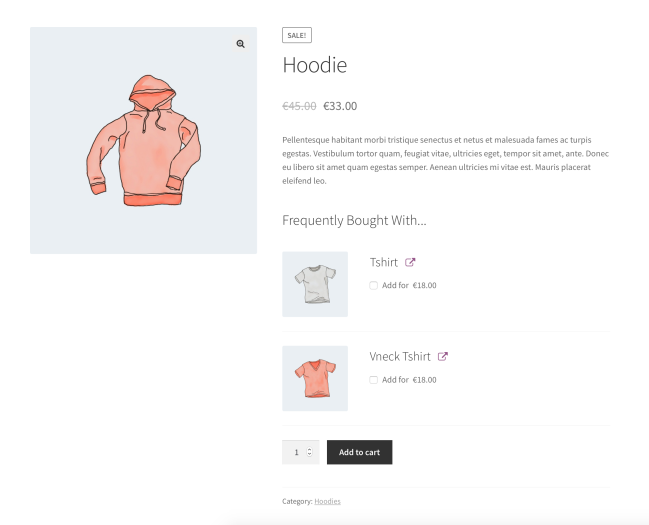This screenshot has height=525, width=649.
Task: Click the main Hoodie product image
Action: [143, 140]
